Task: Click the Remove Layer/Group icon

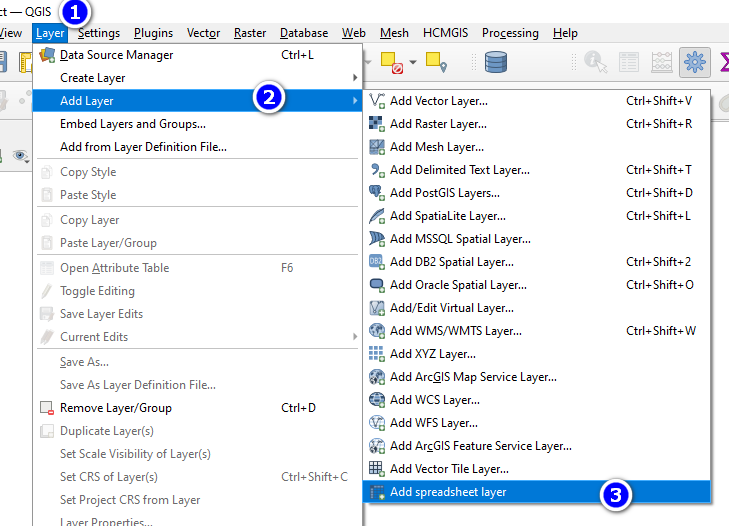Action: (47, 408)
